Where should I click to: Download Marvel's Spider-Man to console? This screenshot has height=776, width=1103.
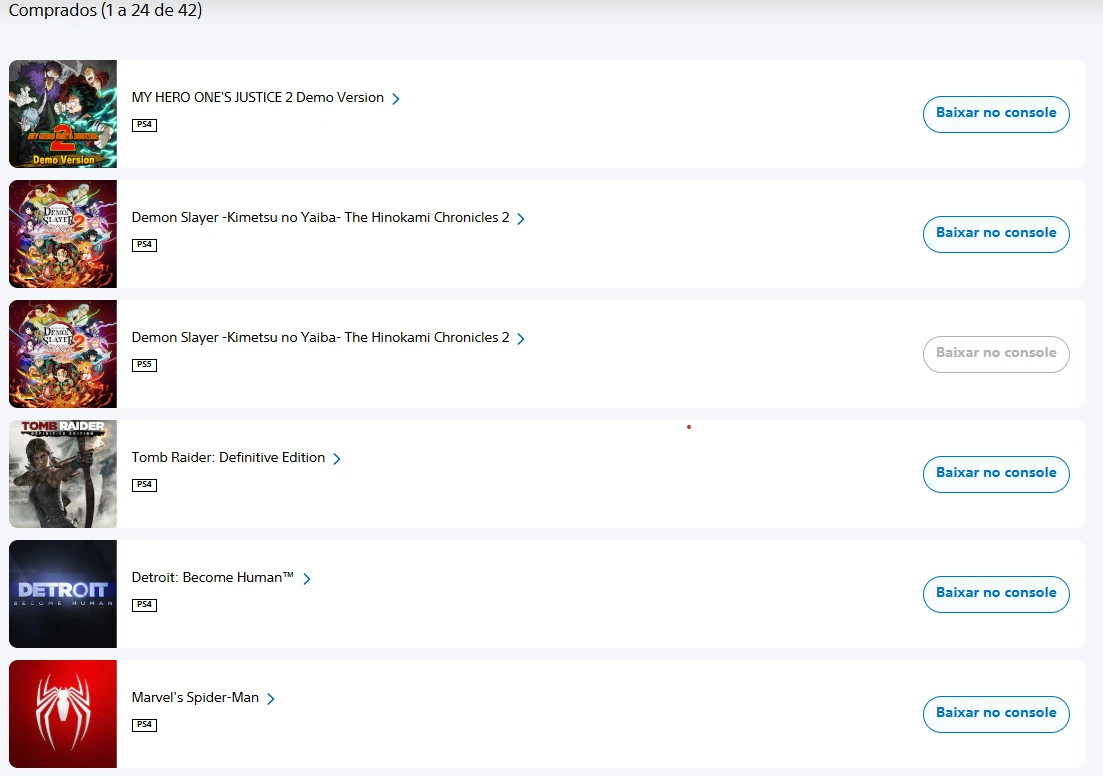[x=995, y=714]
